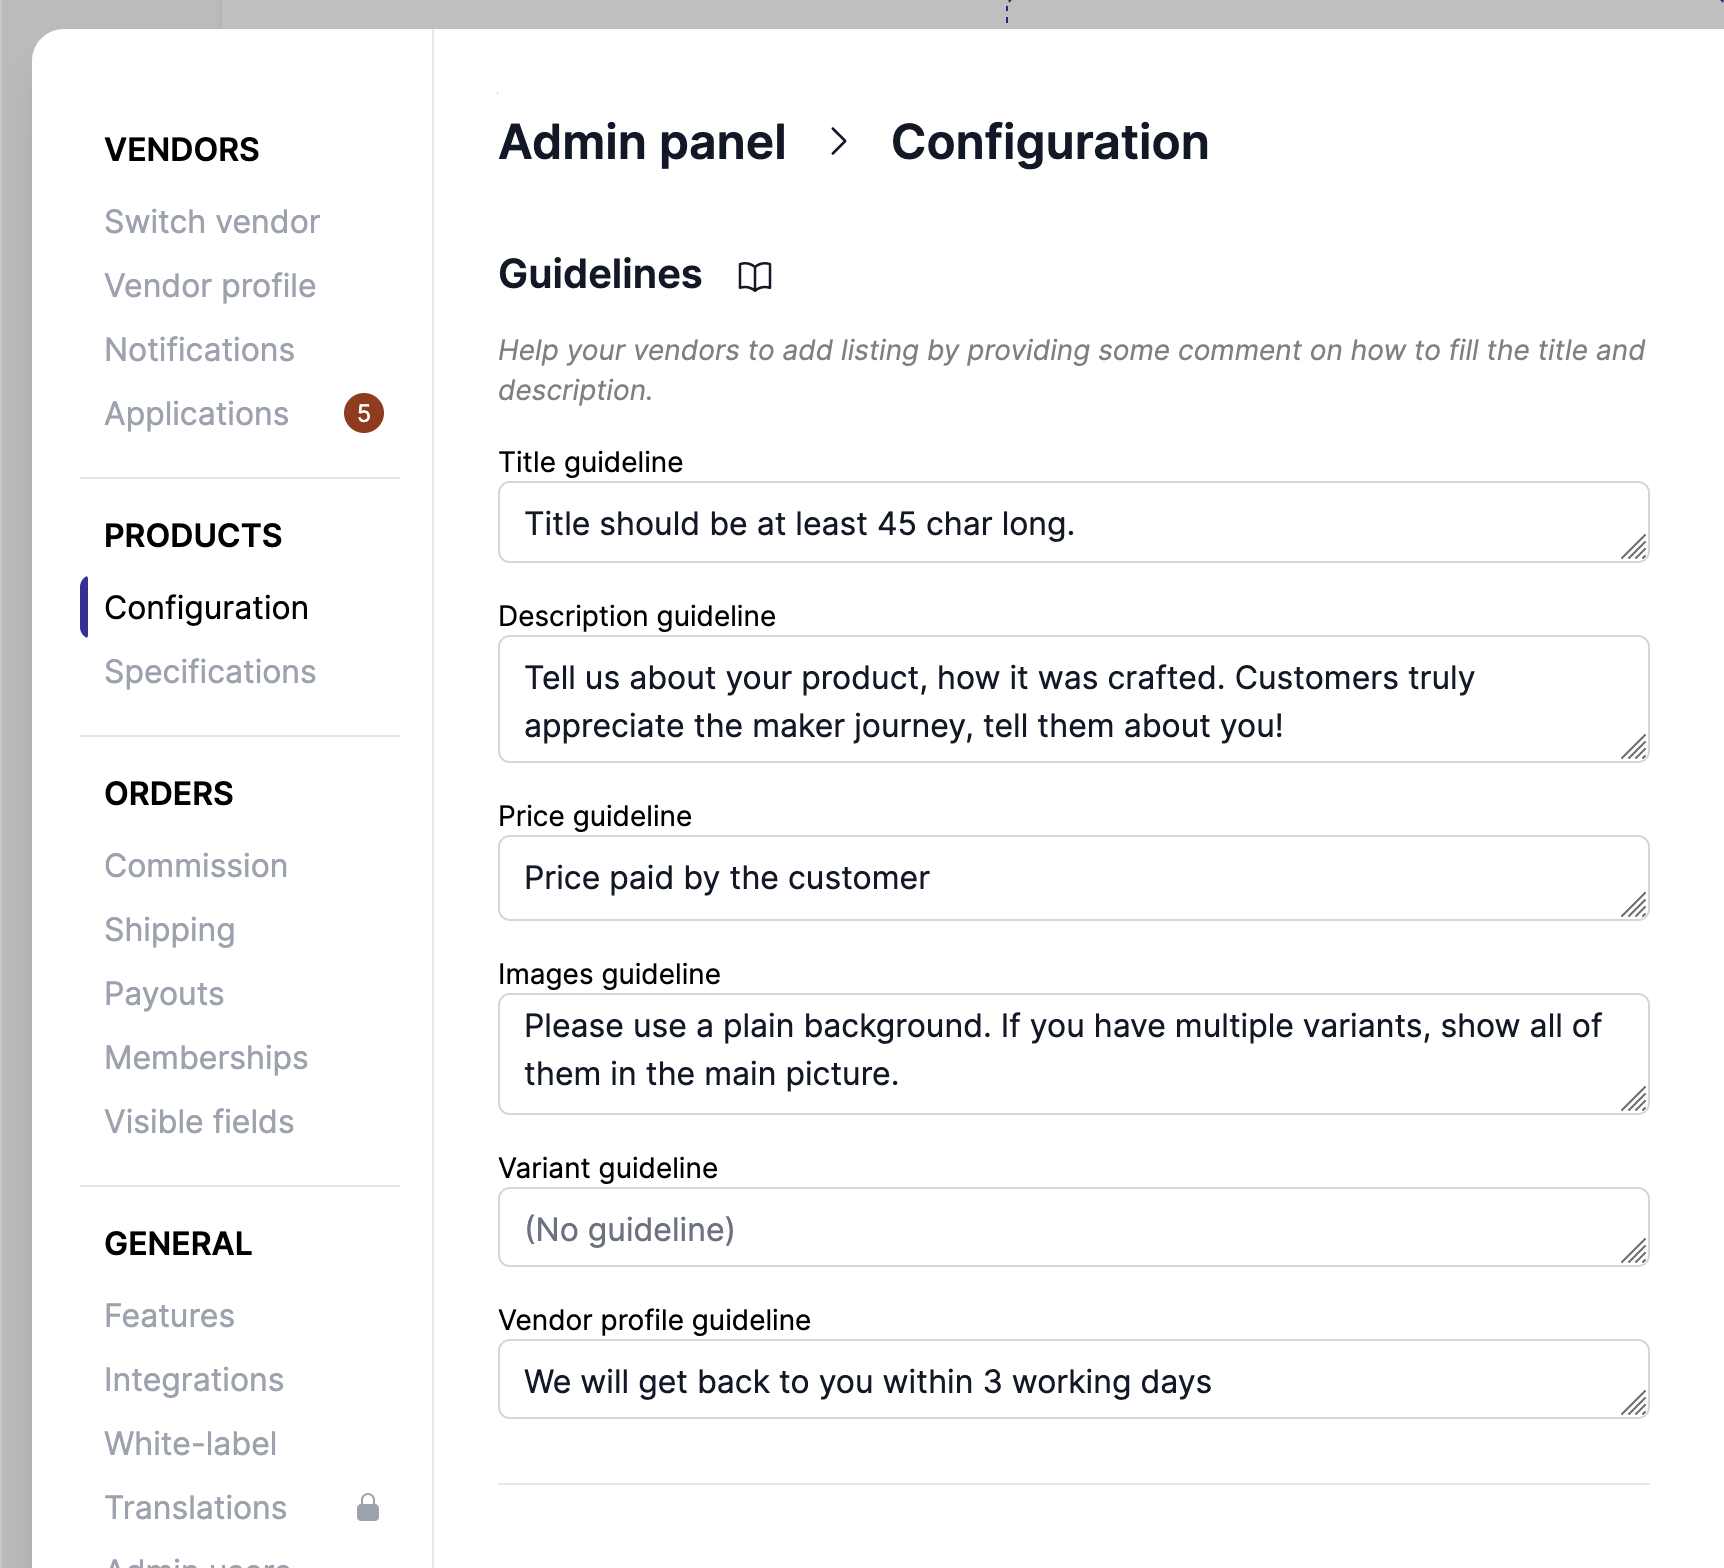The image size is (1724, 1568).
Task: Go to Visible fields page
Action: (199, 1122)
